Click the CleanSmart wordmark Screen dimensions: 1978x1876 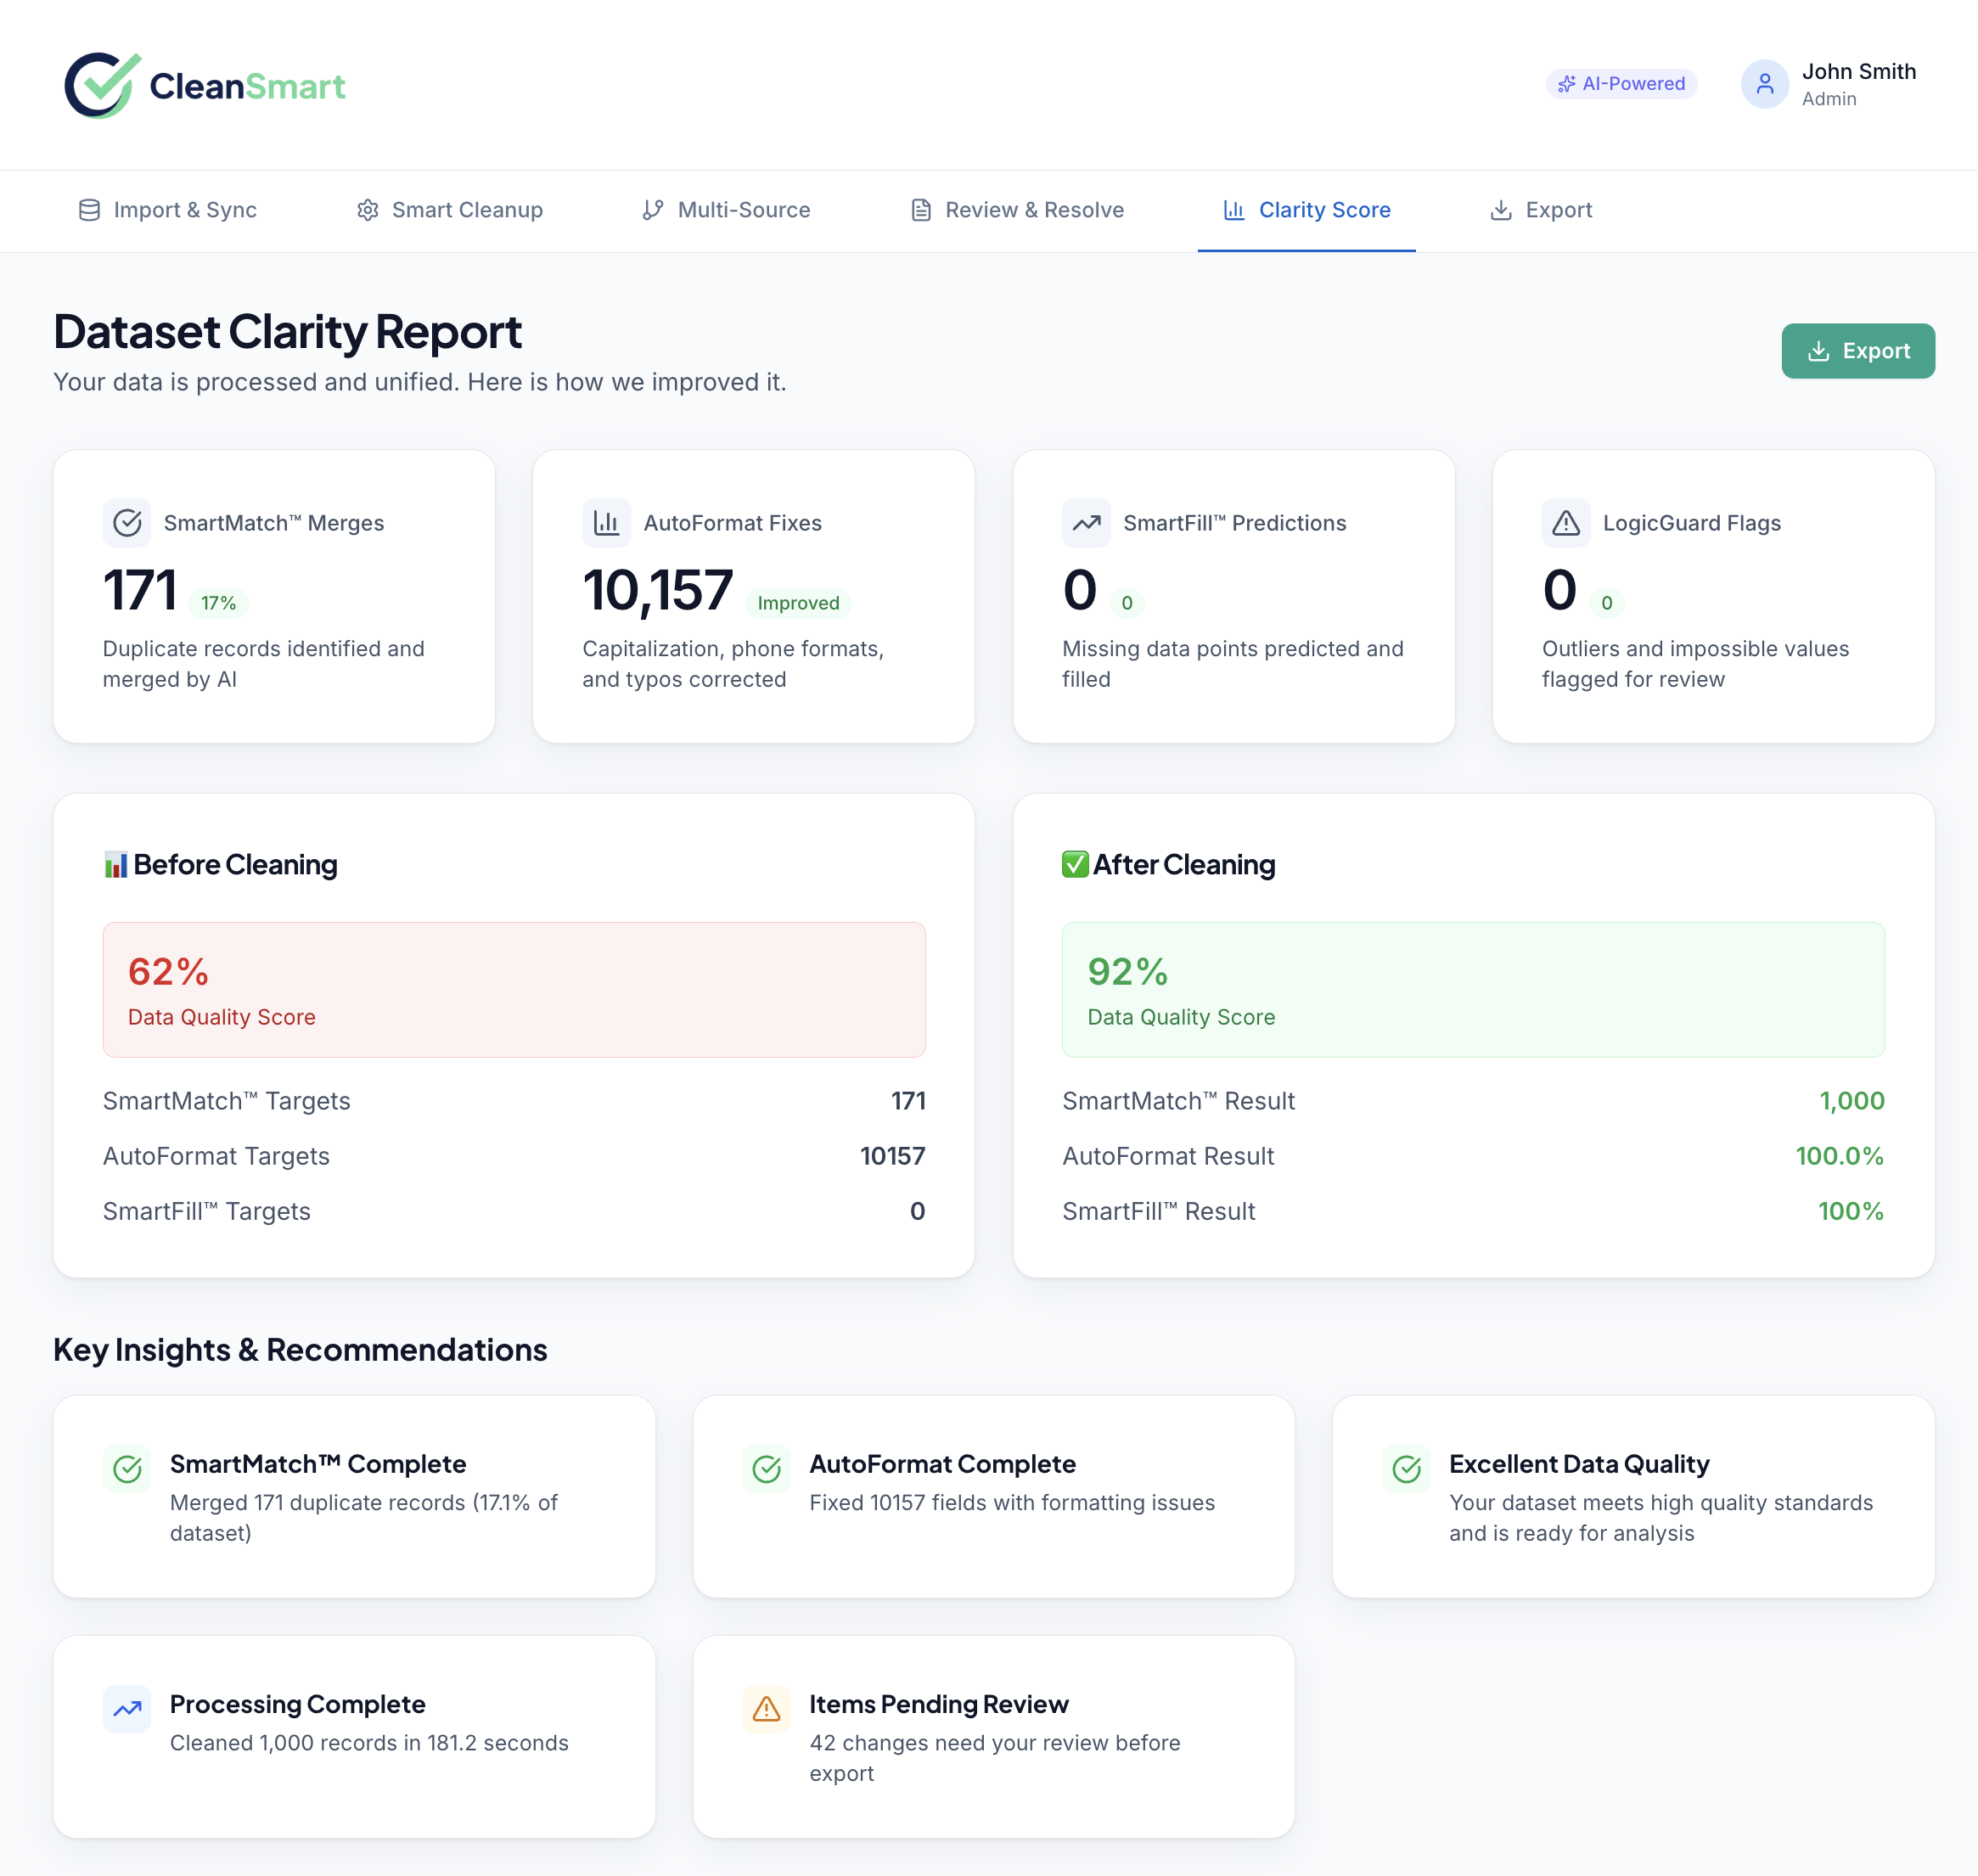click(248, 86)
